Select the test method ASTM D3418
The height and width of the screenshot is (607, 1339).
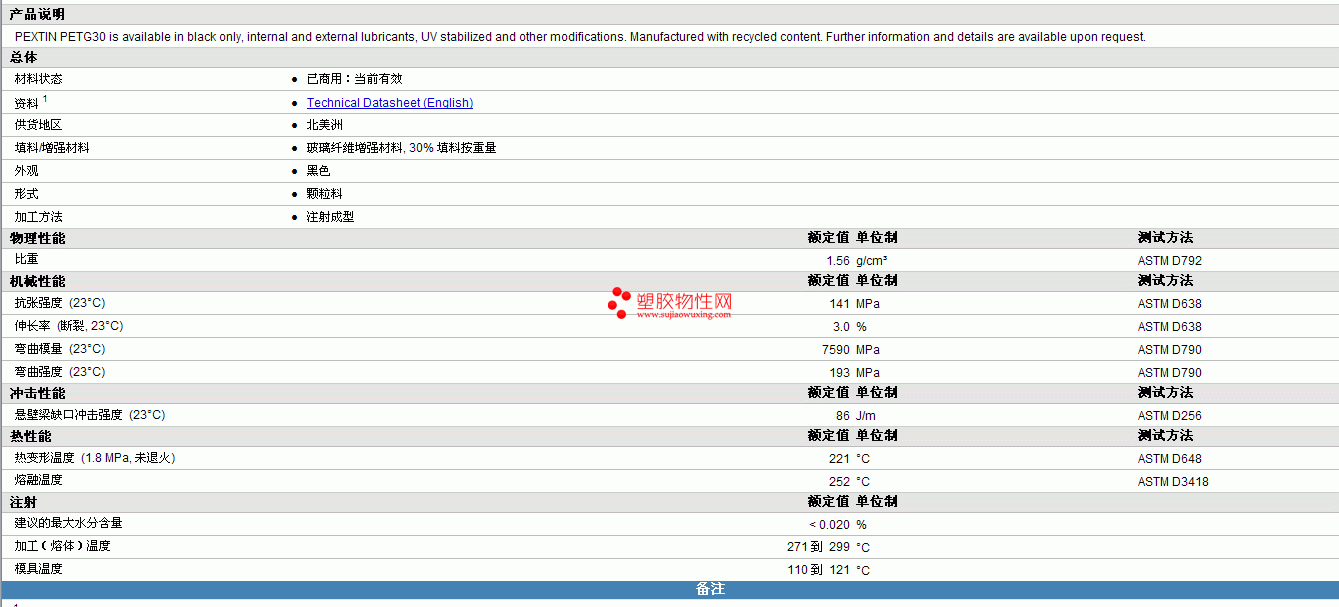coord(1173,482)
